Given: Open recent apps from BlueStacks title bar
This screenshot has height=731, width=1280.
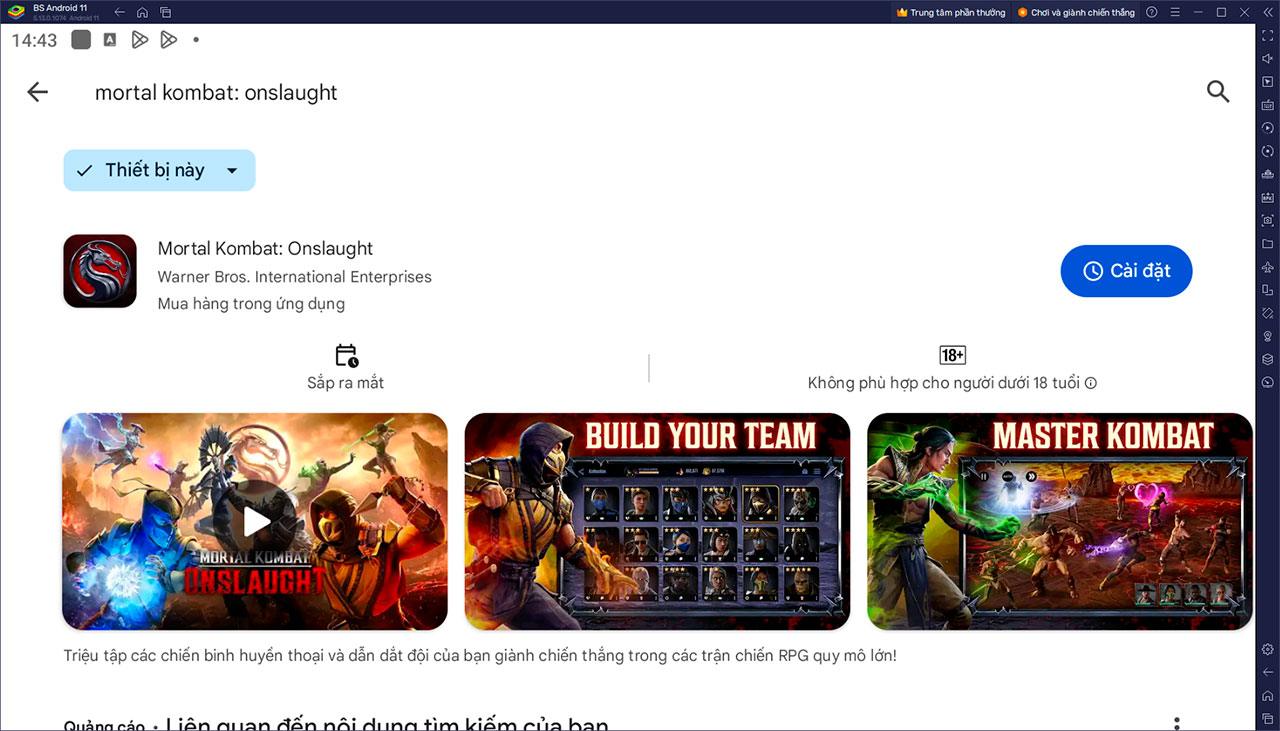Looking at the screenshot, I should pos(166,12).
